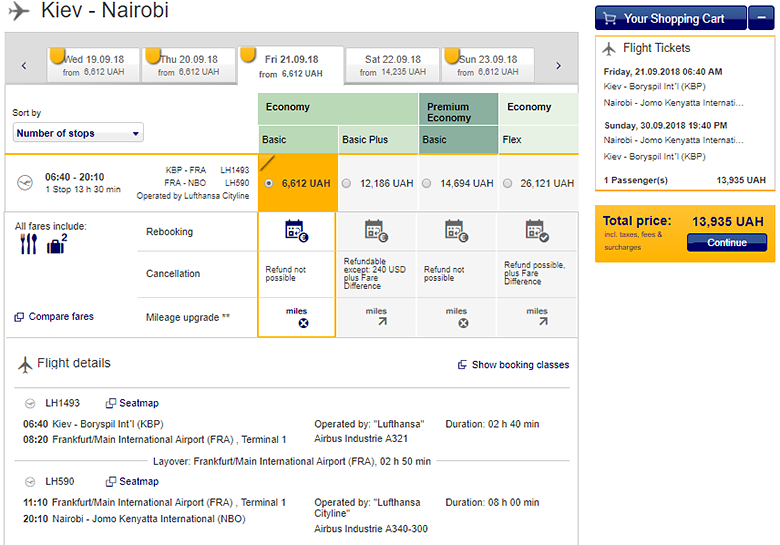This screenshot has width=780, height=545.
Task: Choose the 14,694 UAH Premium Economy fare
Action: [427, 183]
